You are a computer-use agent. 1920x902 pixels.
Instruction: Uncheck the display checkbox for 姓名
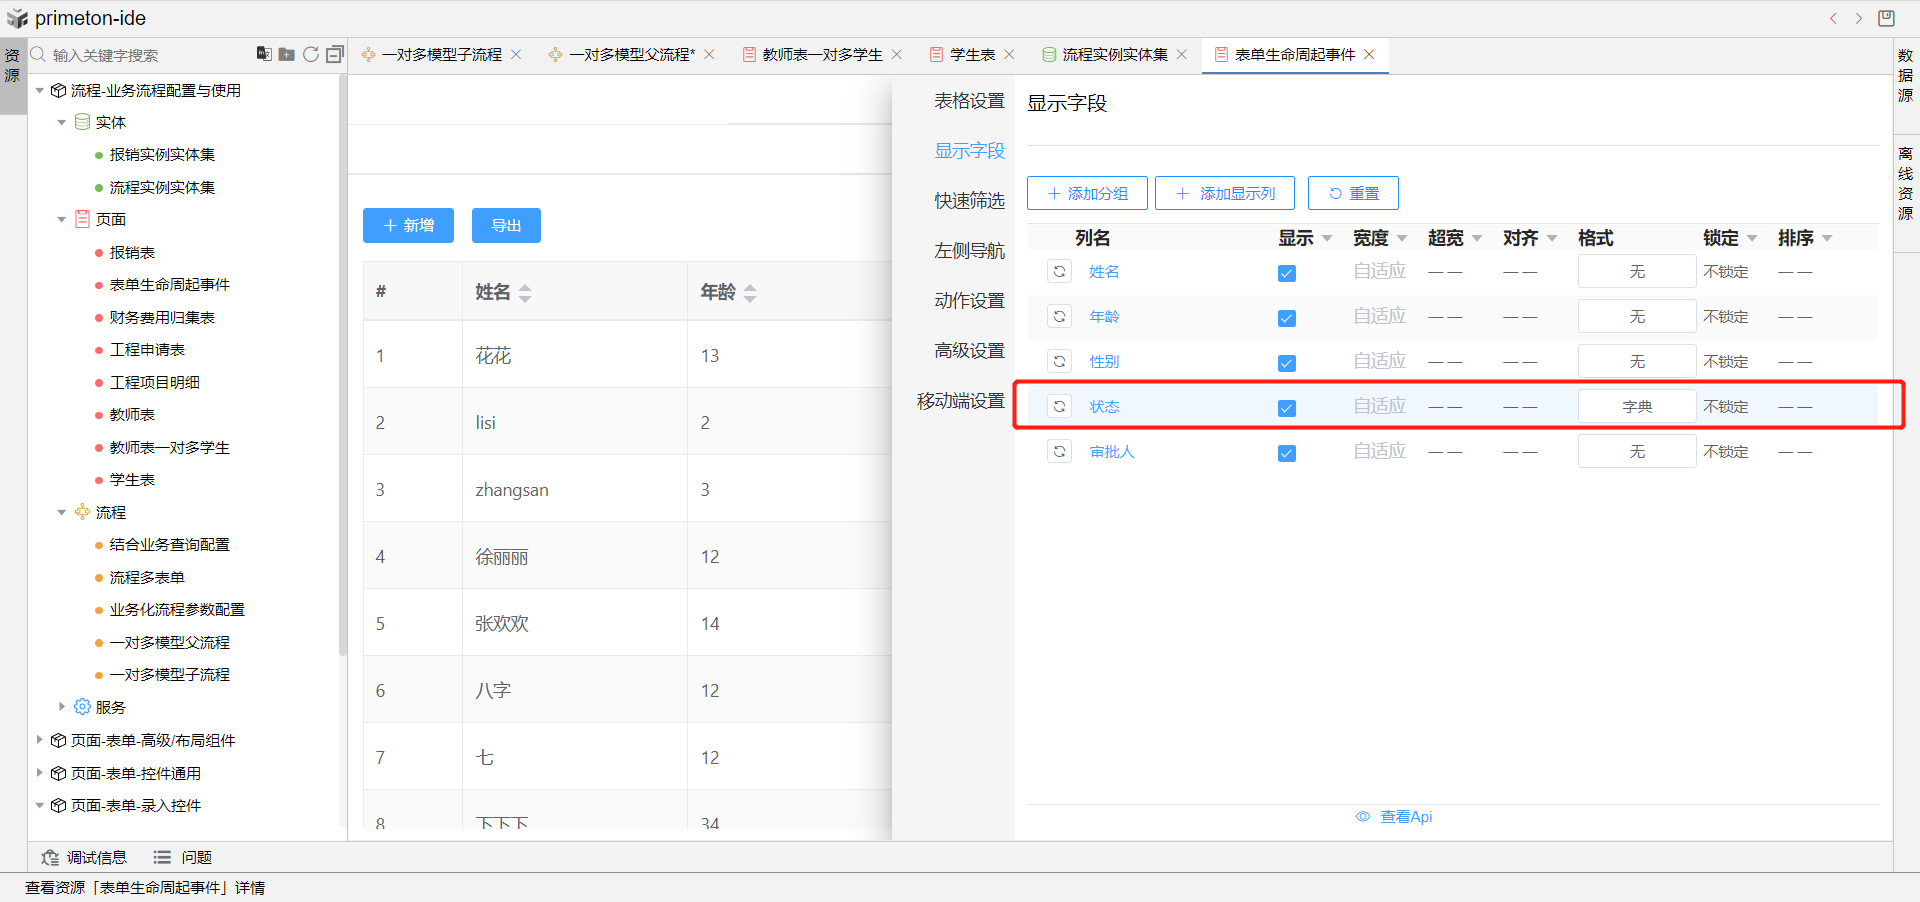[1287, 273]
